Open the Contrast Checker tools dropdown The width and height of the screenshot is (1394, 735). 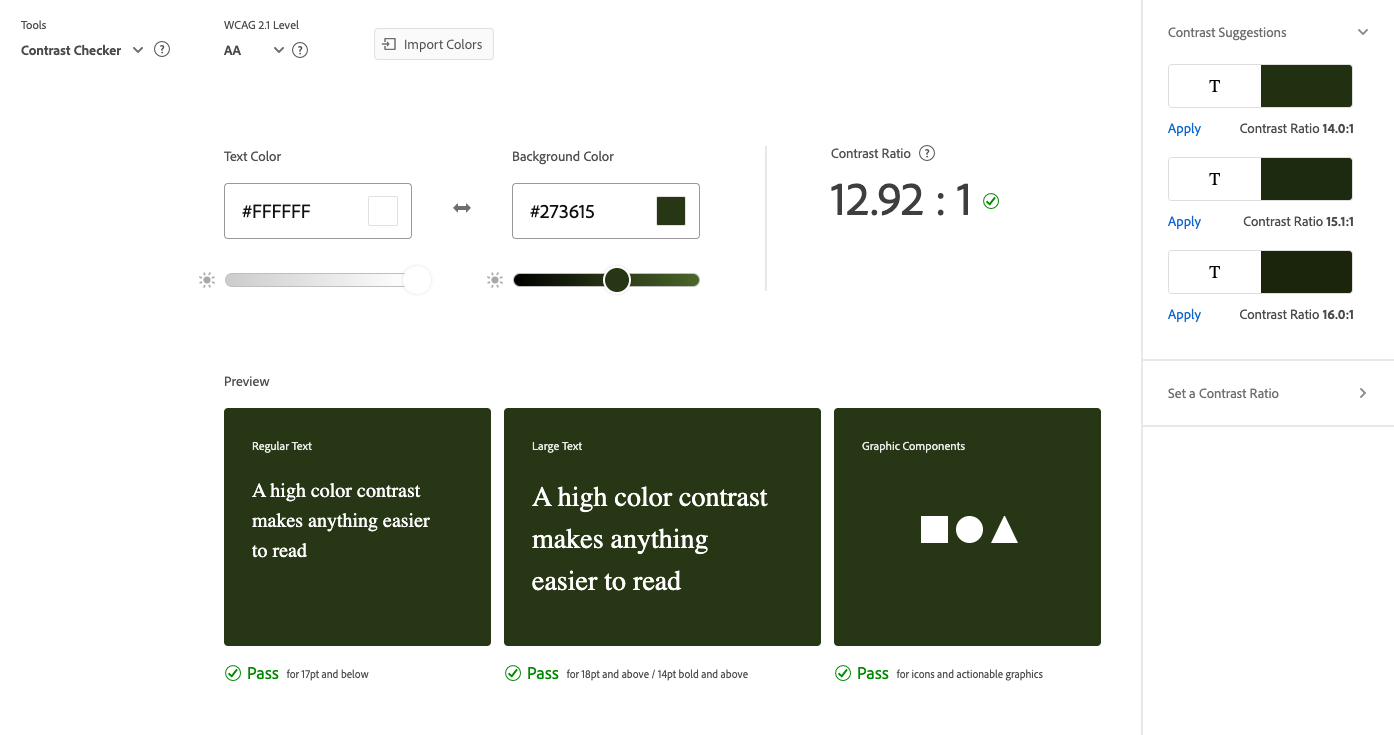coord(82,50)
